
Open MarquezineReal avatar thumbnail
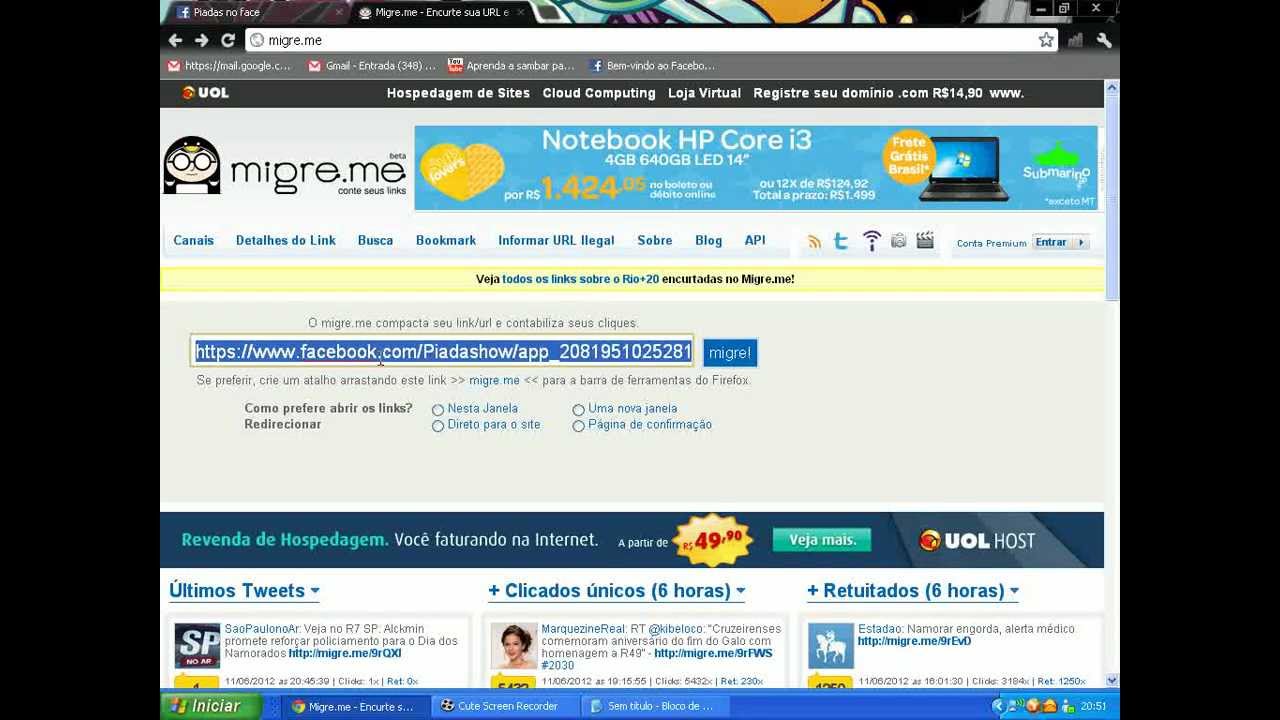(x=514, y=646)
